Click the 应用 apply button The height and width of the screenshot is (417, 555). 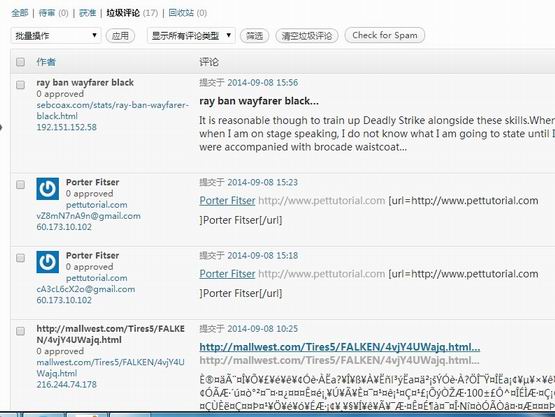(x=120, y=36)
